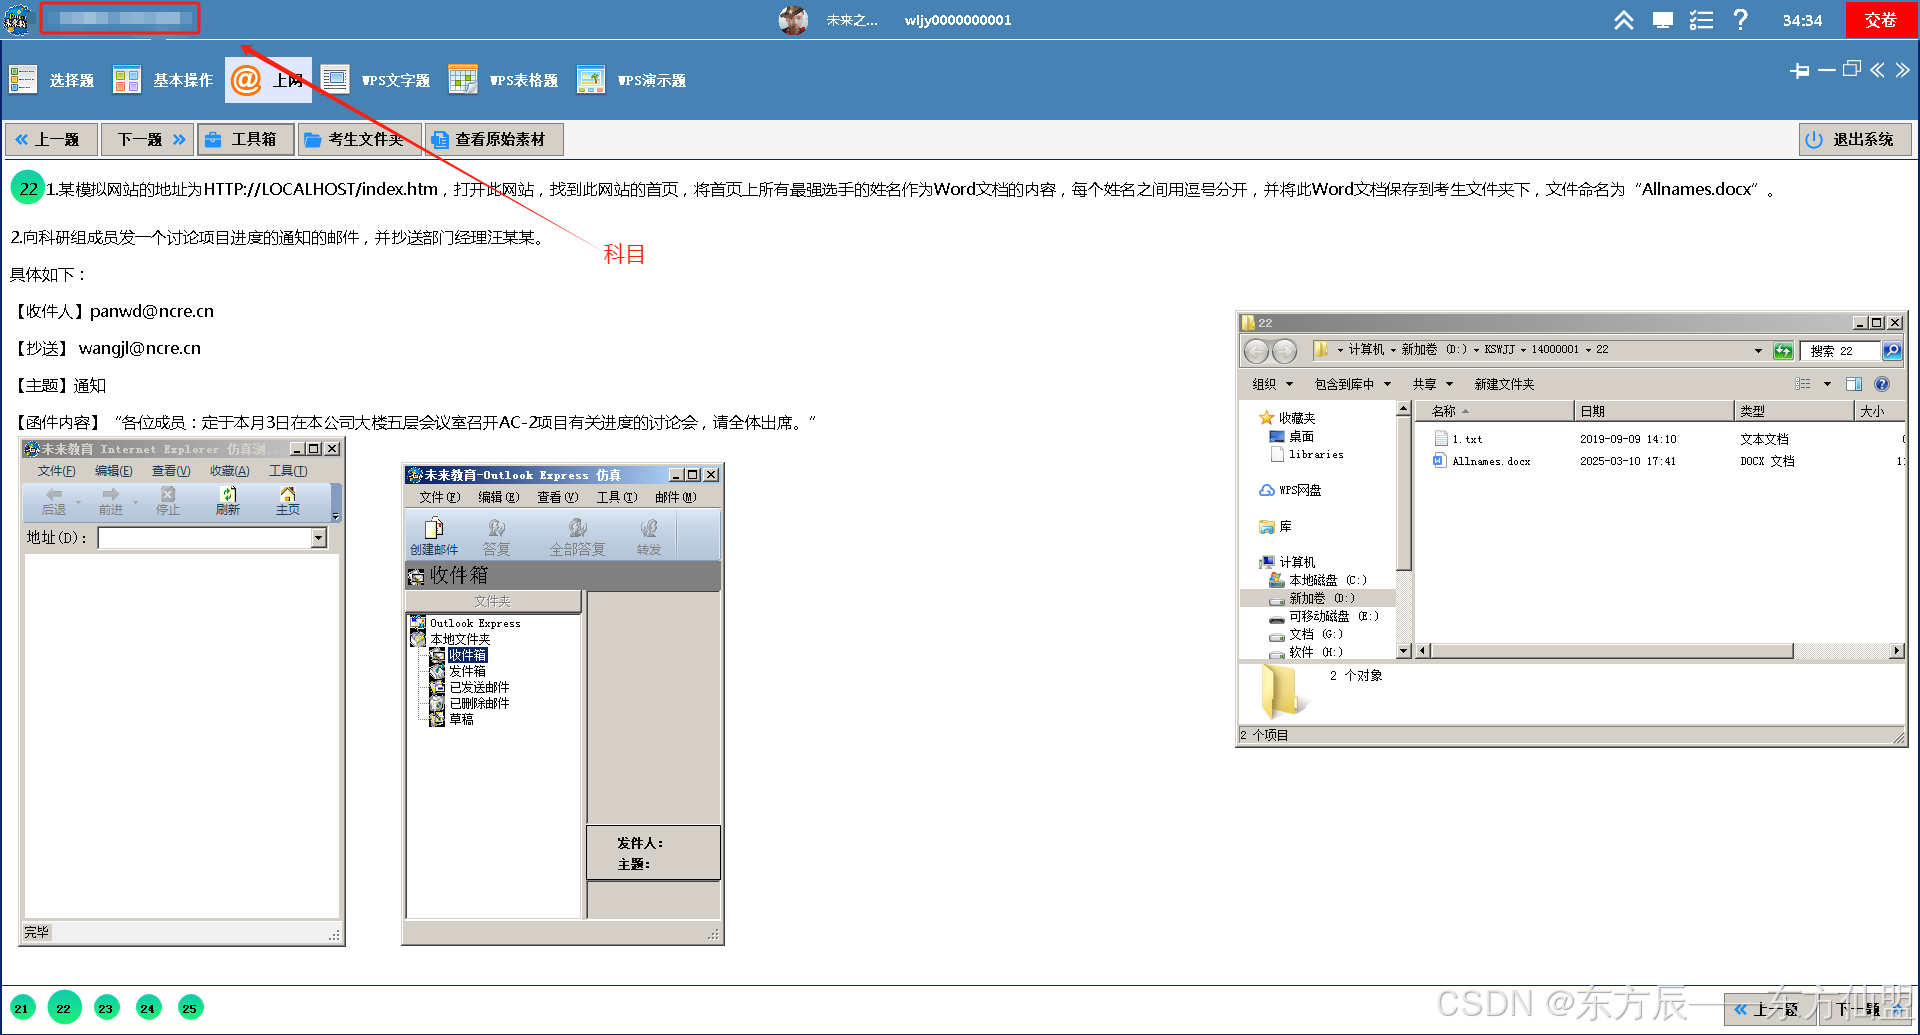Open the 选择题 section
The image size is (1920, 1035).
52,80
